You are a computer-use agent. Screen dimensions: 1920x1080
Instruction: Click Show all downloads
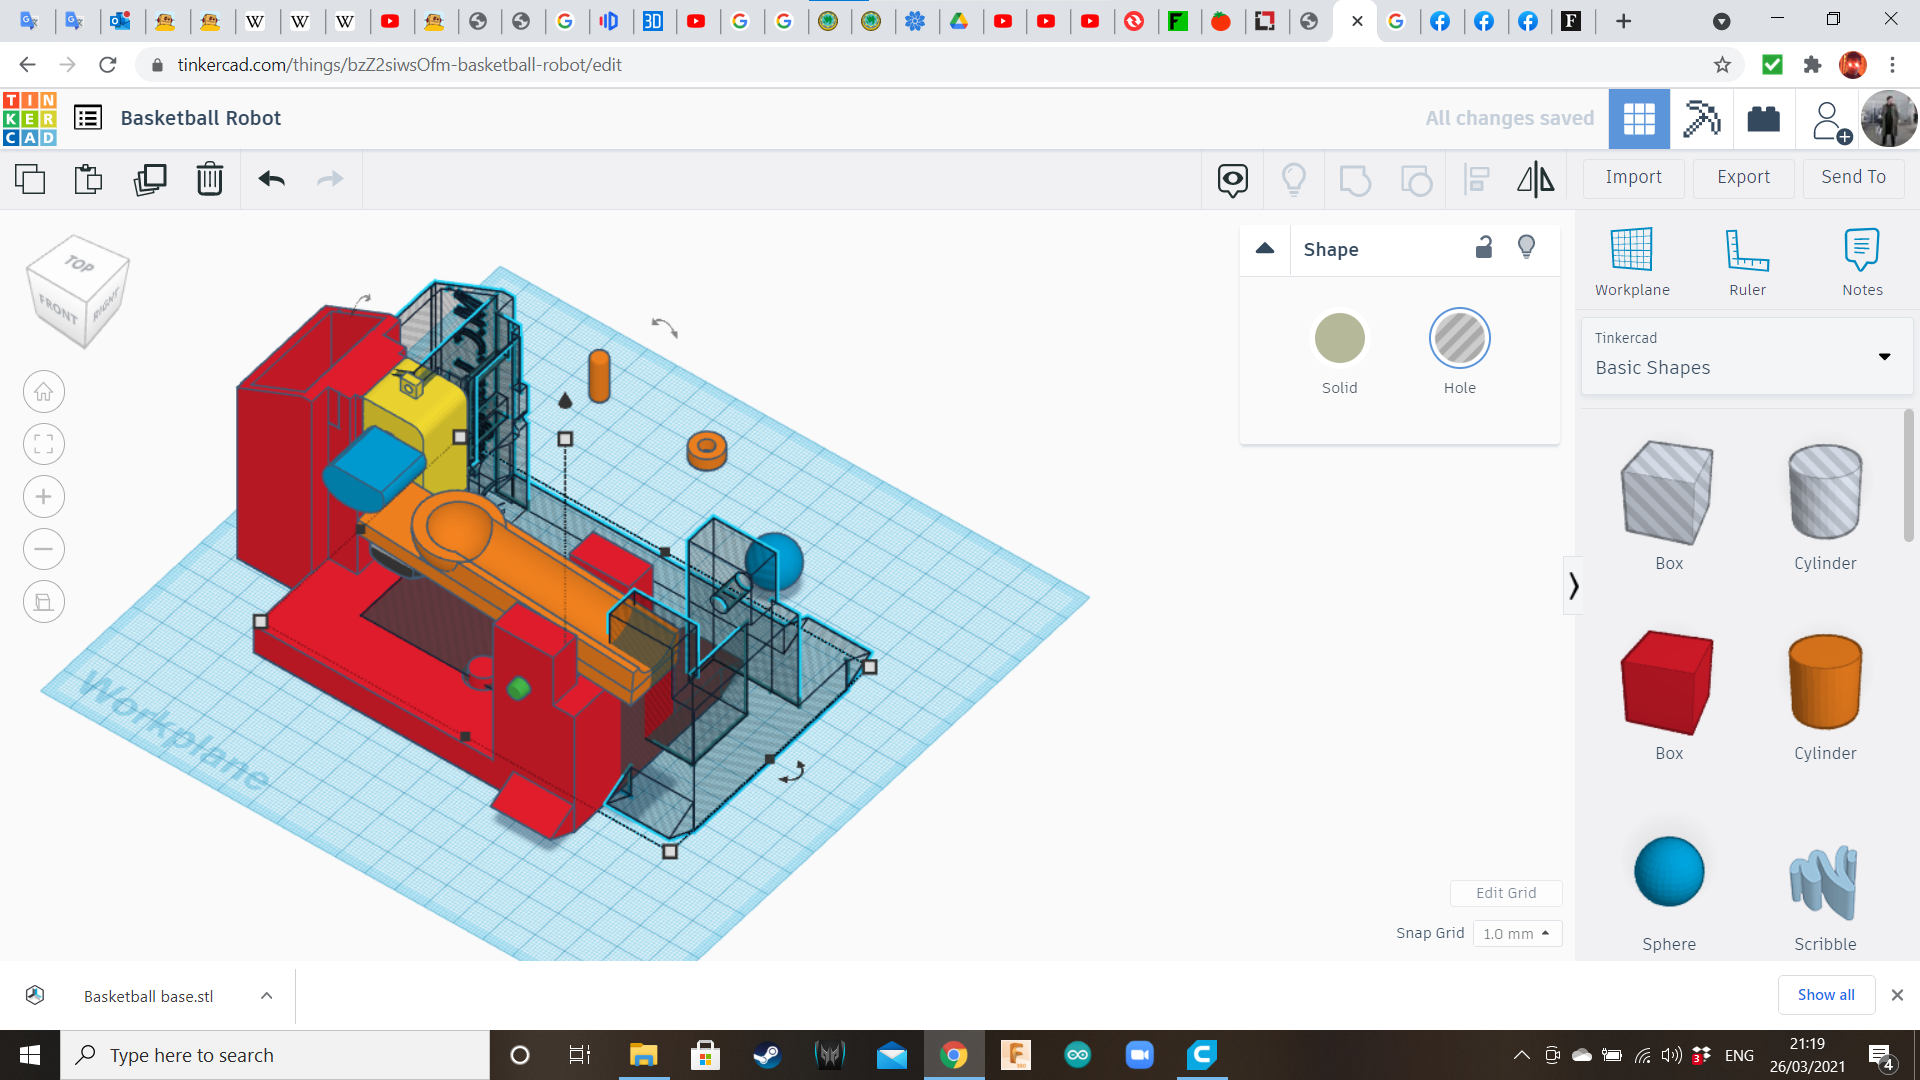1825,994
